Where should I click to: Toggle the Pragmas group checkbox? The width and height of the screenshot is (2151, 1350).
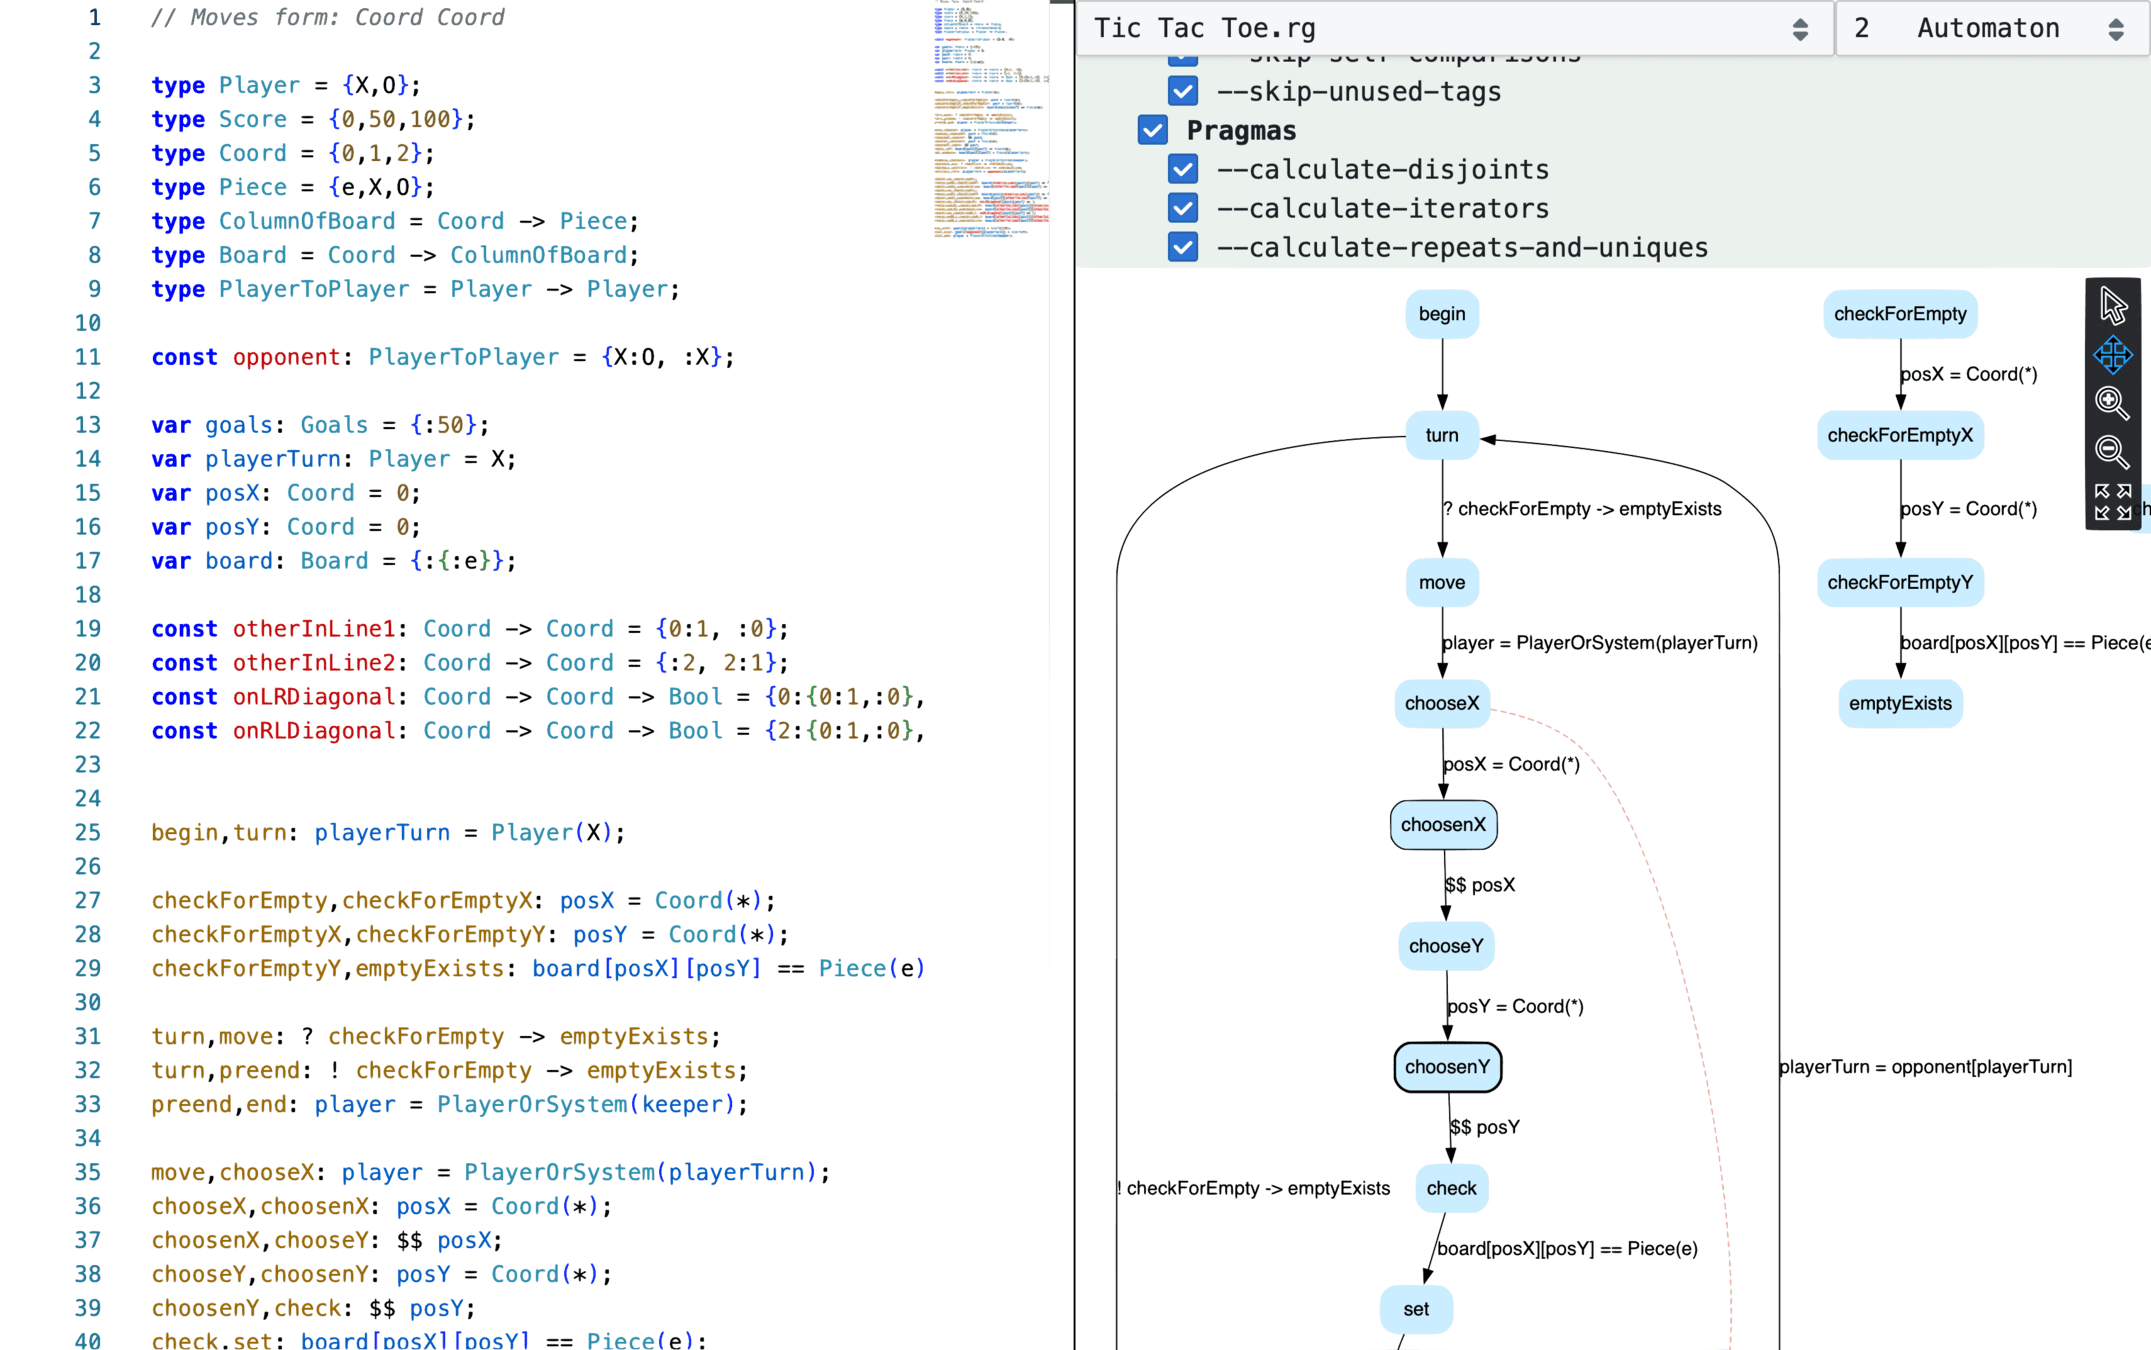pos(1152,130)
